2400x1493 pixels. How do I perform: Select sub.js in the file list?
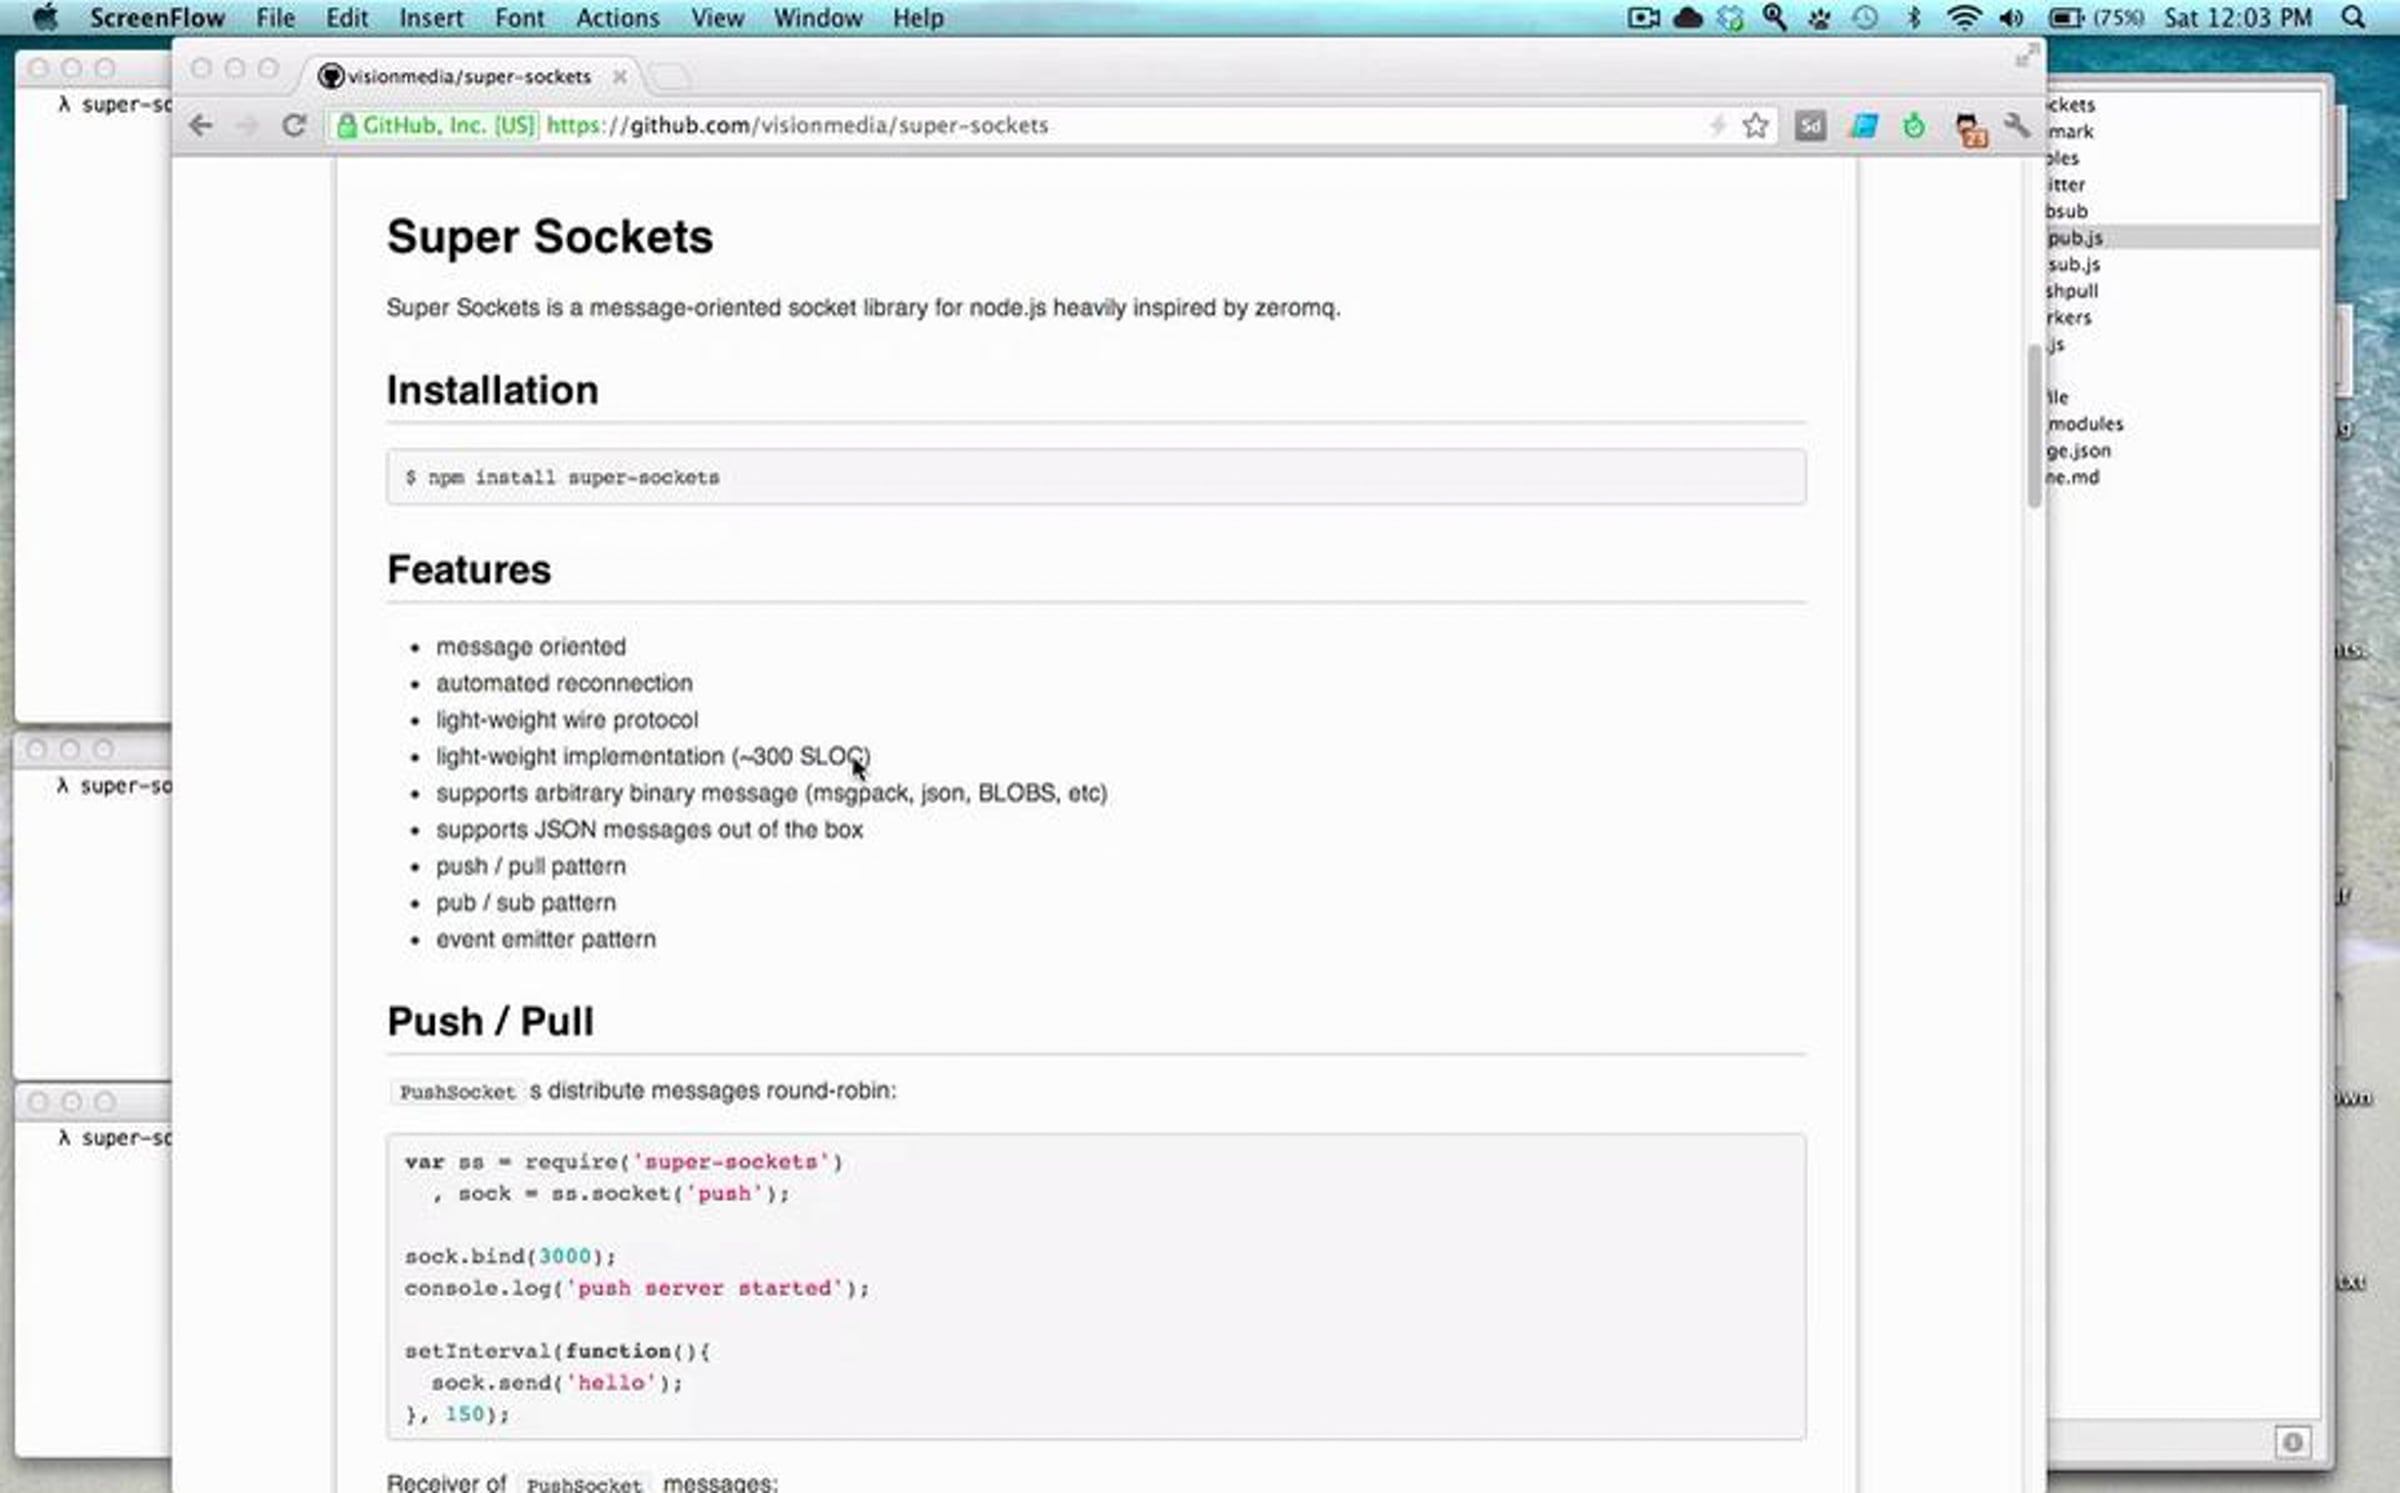[x=2074, y=265]
